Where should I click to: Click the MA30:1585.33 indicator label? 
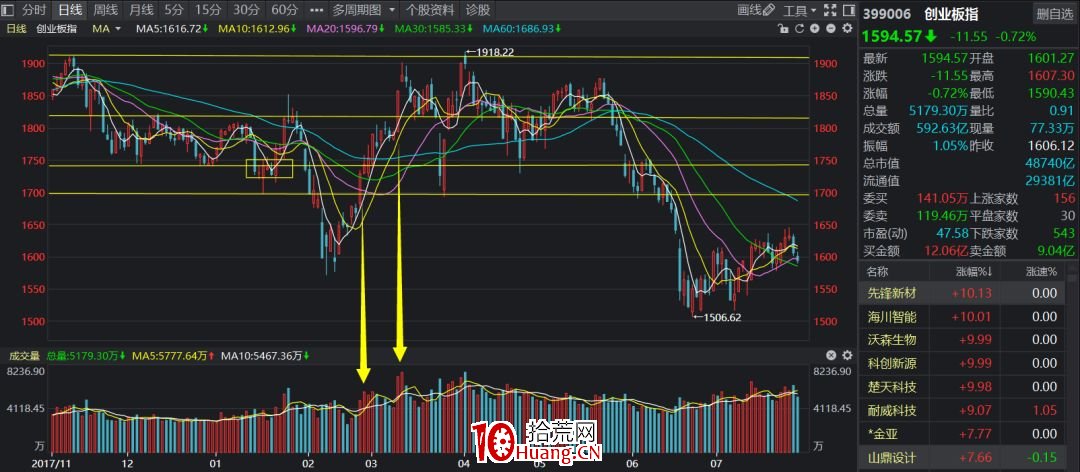tap(434, 28)
